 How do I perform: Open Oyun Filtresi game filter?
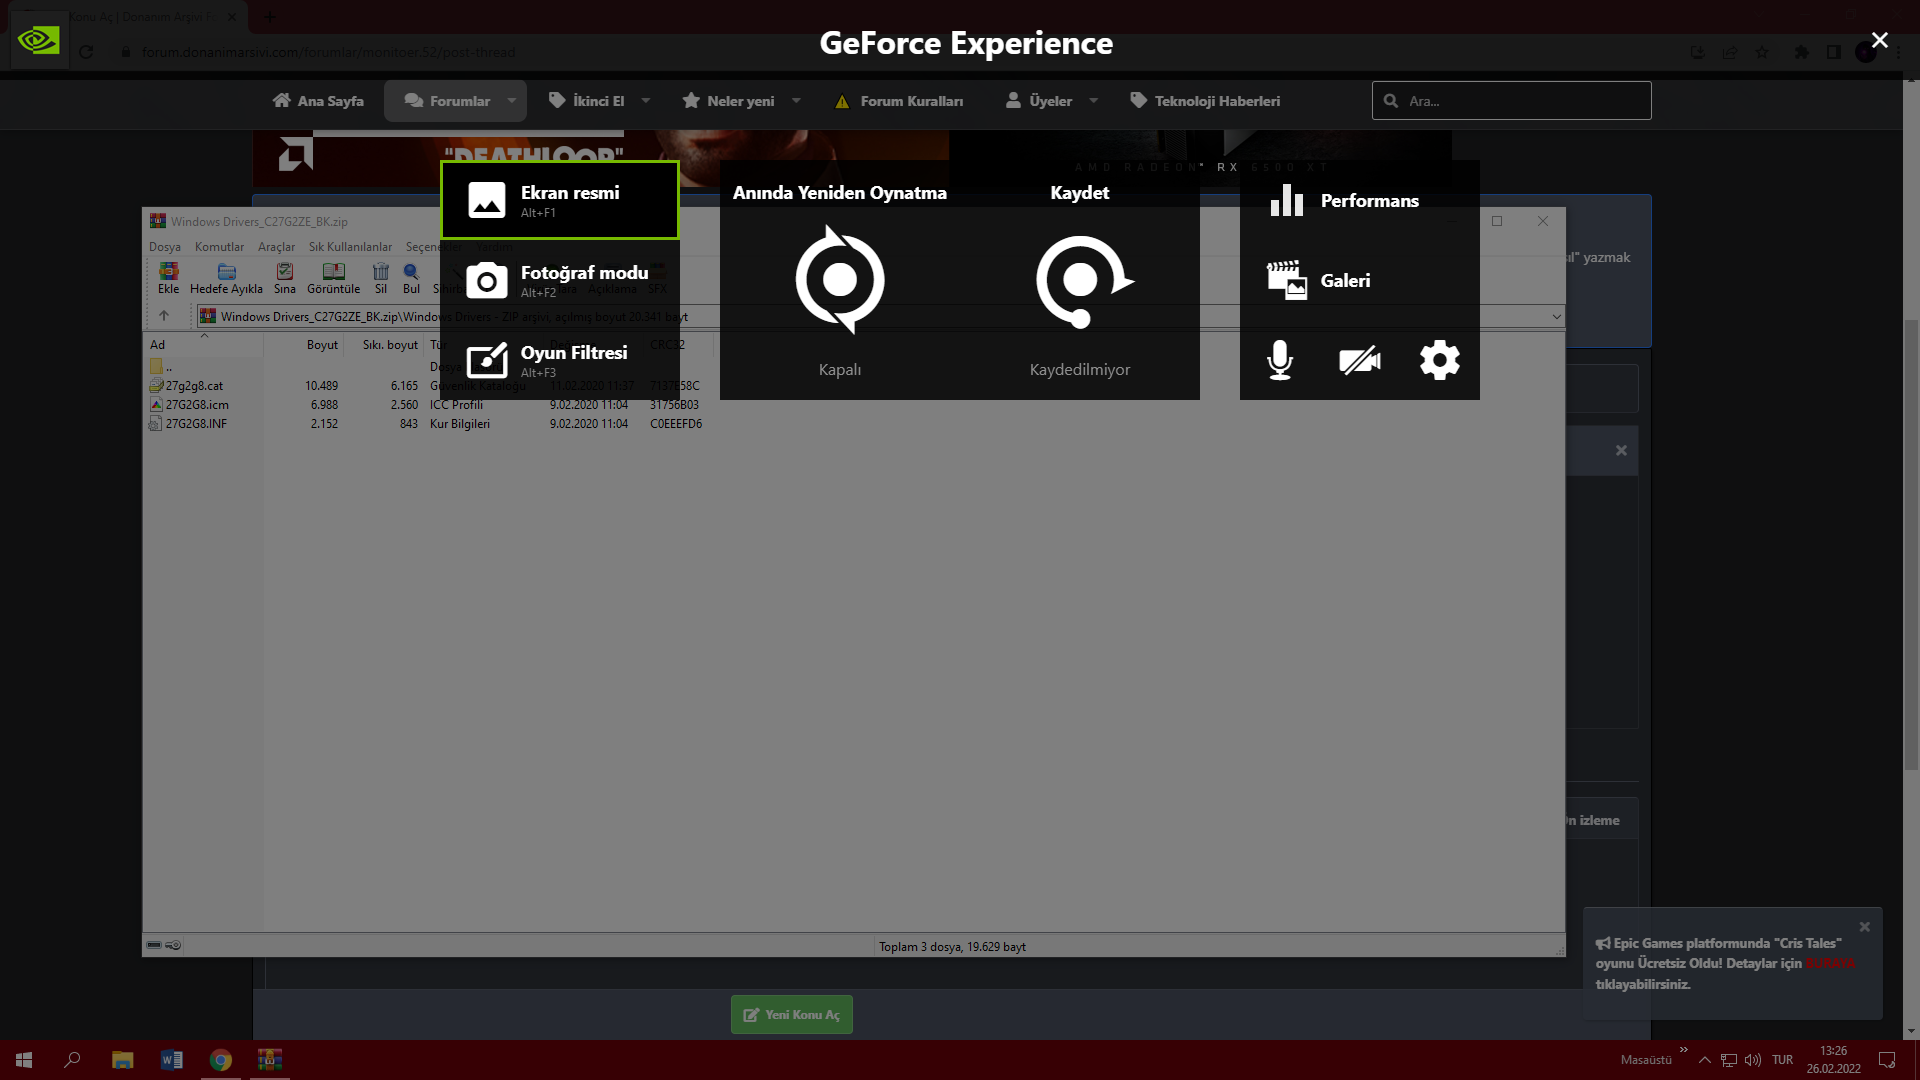(559, 360)
